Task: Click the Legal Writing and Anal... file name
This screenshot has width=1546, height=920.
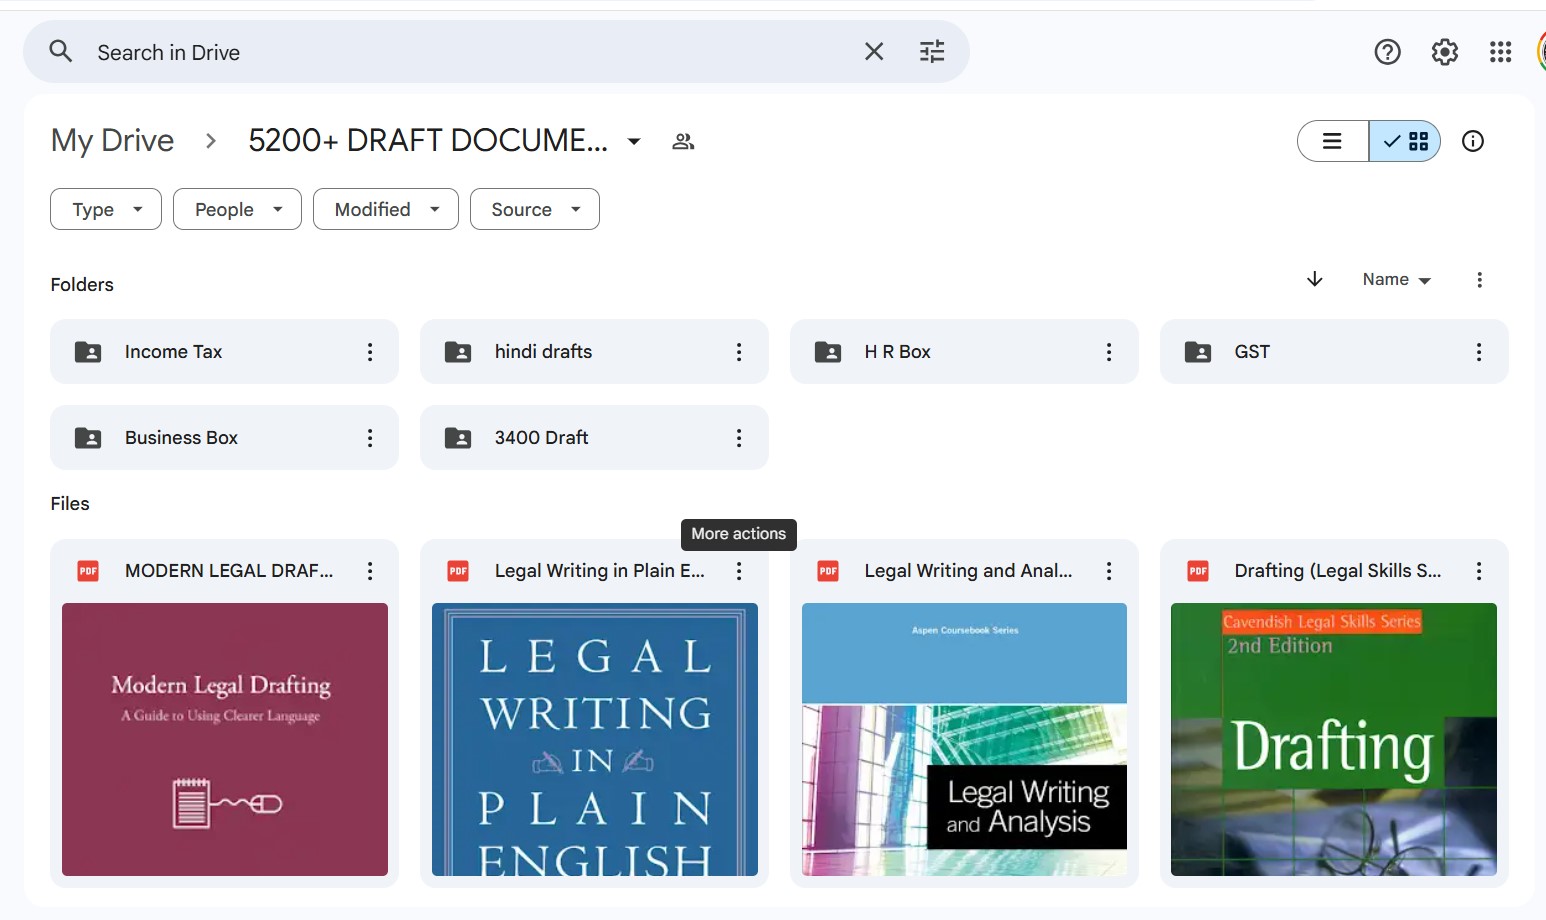Action: tap(968, 571)
